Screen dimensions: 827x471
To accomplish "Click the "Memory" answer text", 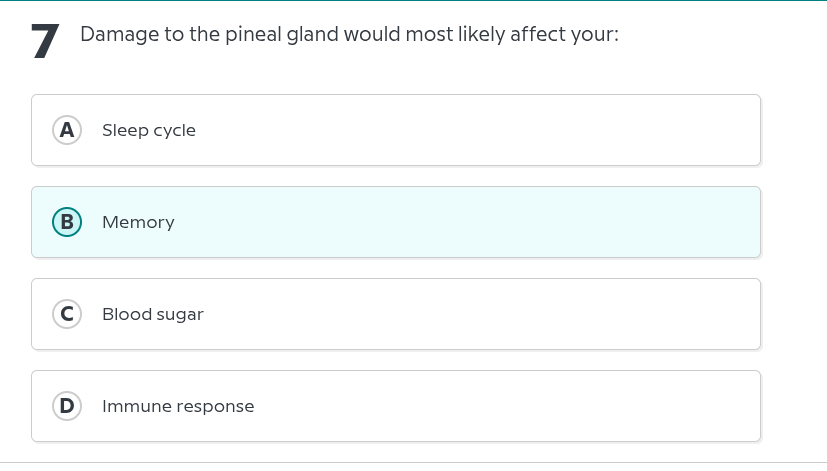I will pyautogui.click(x=138, y=222).
